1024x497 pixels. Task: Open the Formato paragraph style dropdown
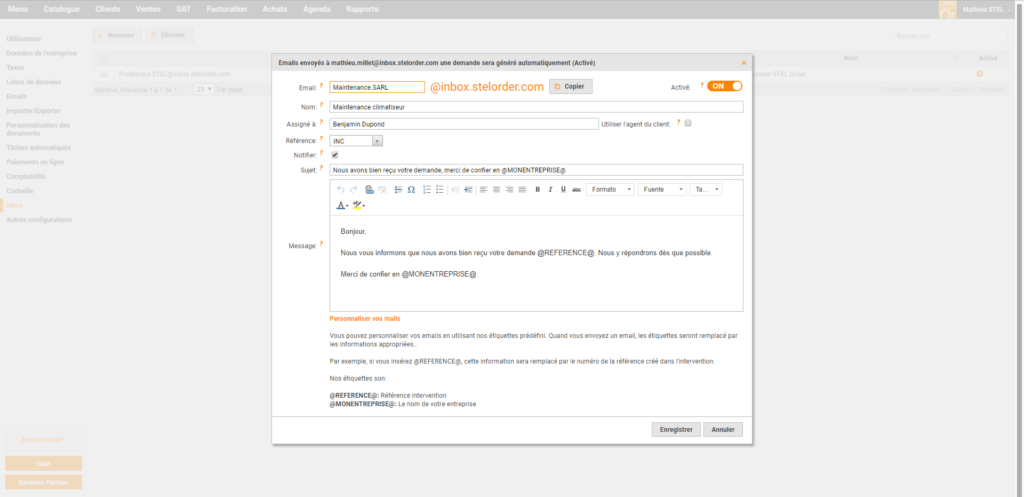pos(610,189)
